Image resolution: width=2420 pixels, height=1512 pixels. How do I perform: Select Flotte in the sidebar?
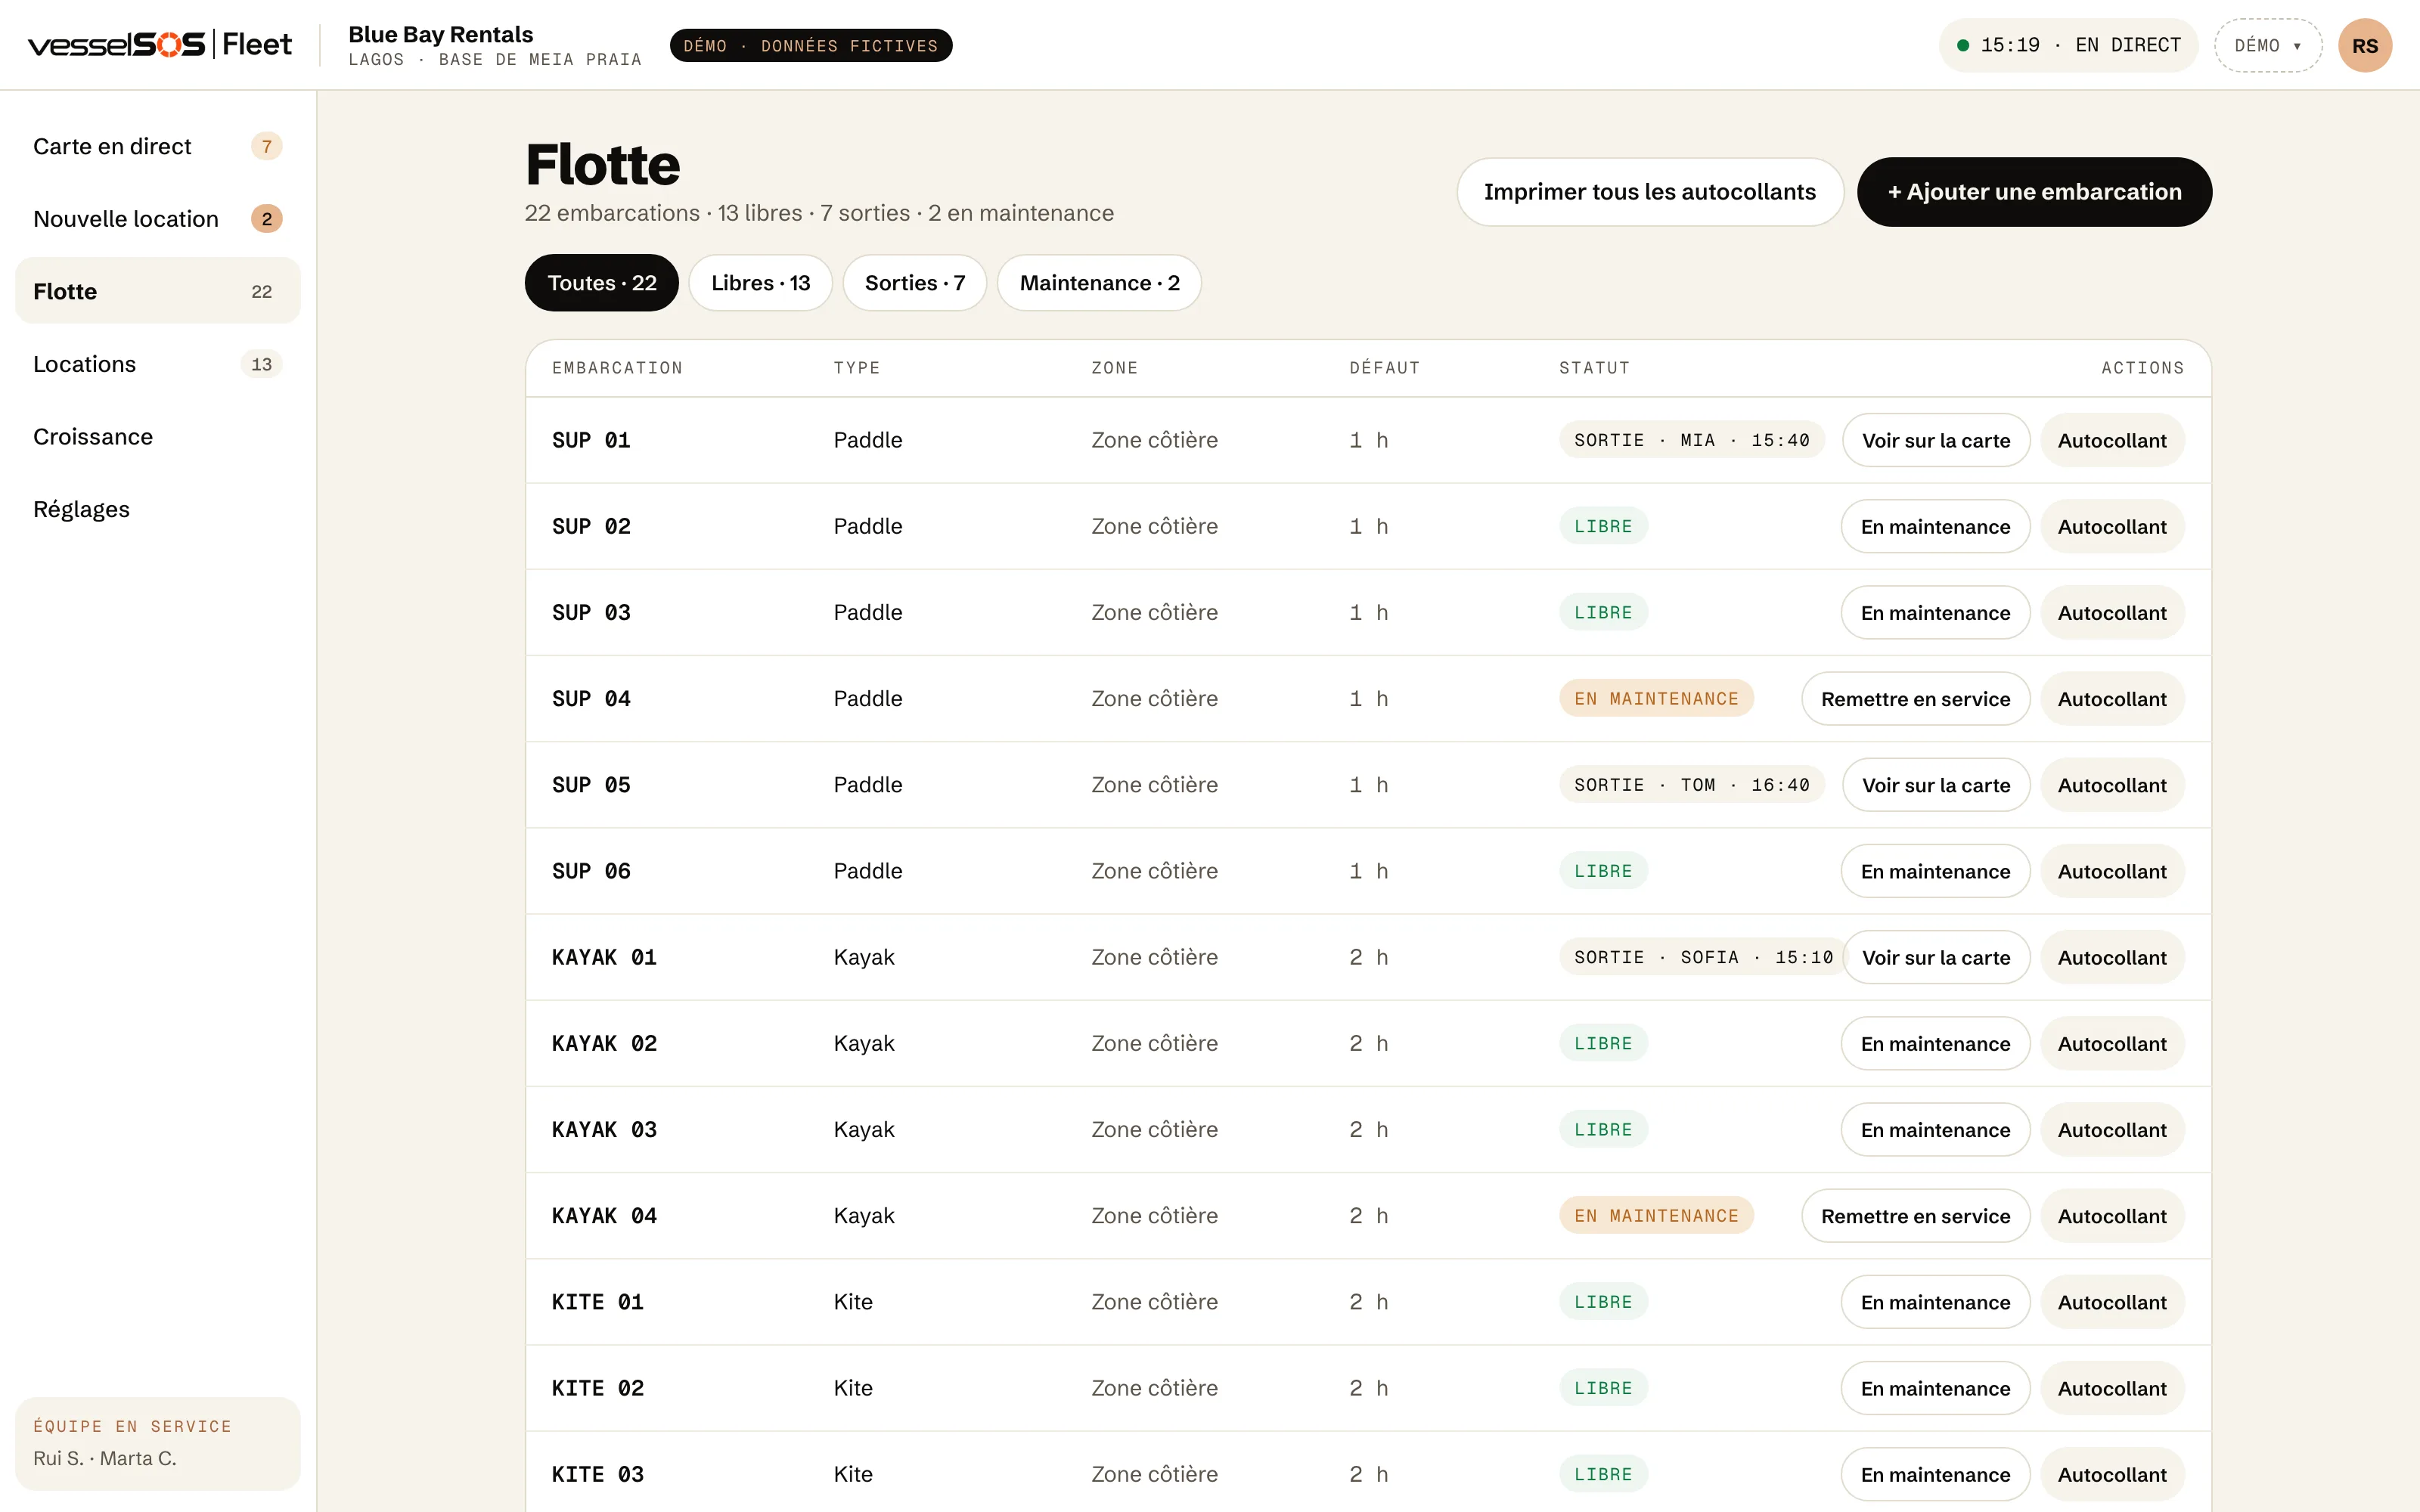click(x=158, y=291)
